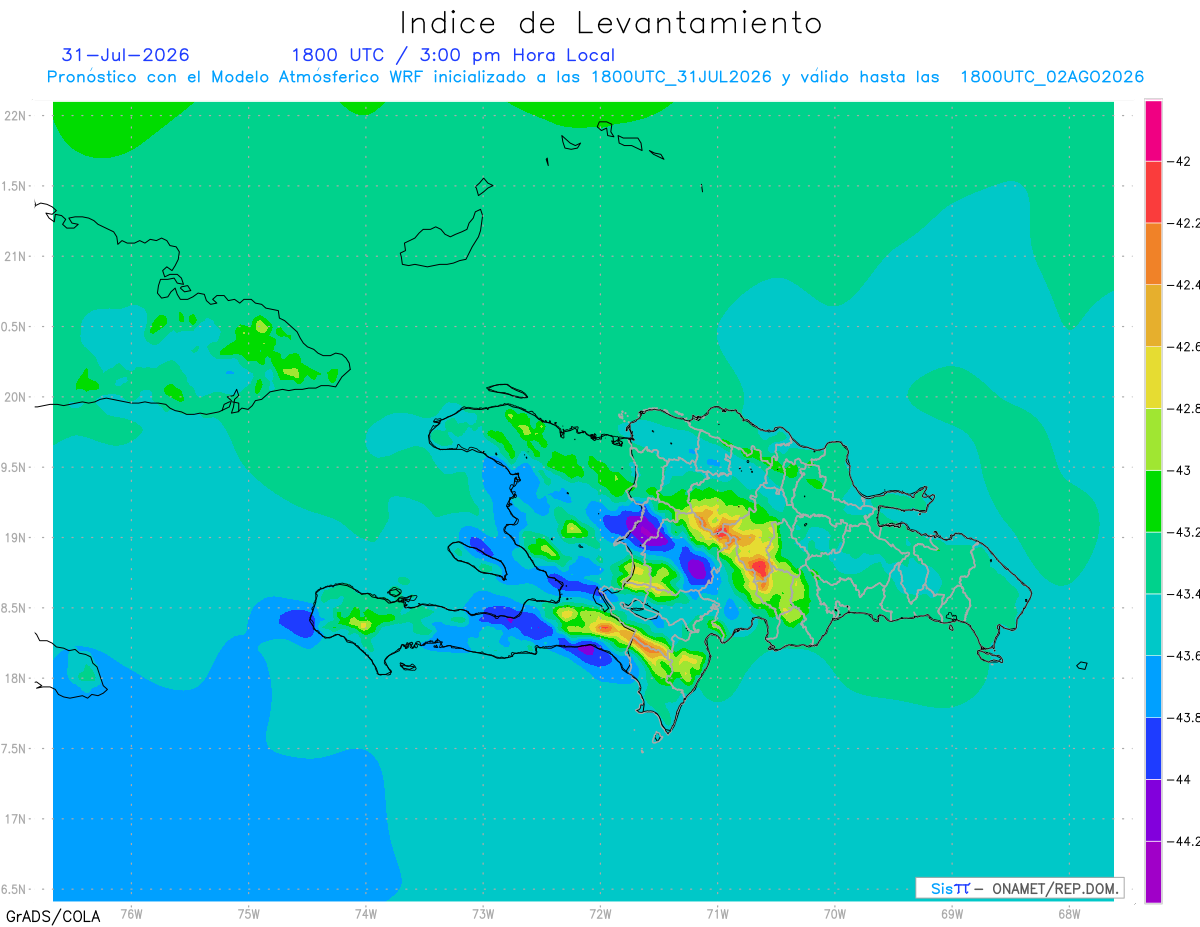Click the "74W" longitude label

coord(366,913)
